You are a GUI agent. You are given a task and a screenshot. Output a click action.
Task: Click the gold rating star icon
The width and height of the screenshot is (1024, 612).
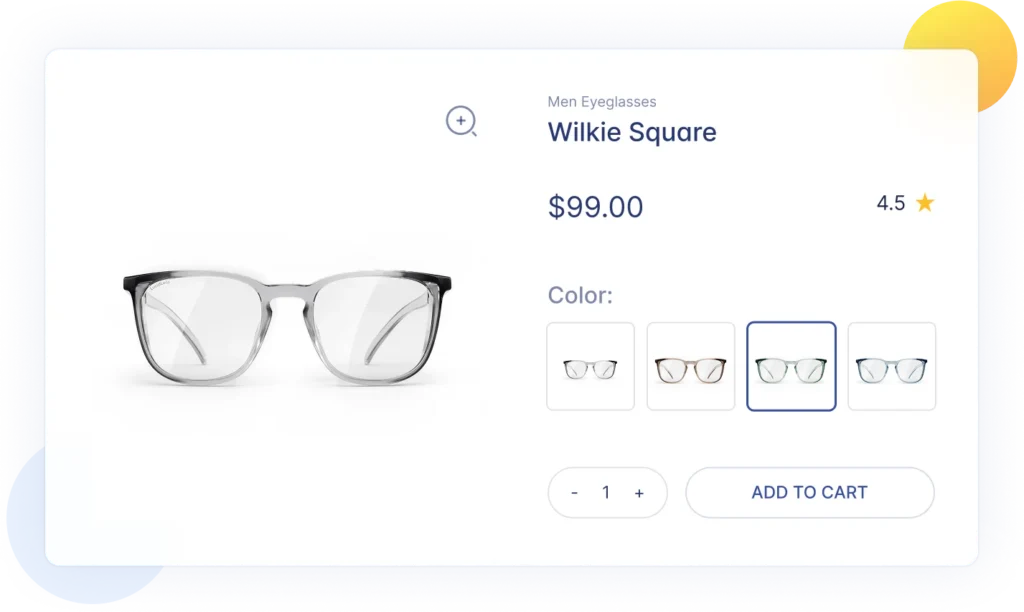(x=925, y=203)
